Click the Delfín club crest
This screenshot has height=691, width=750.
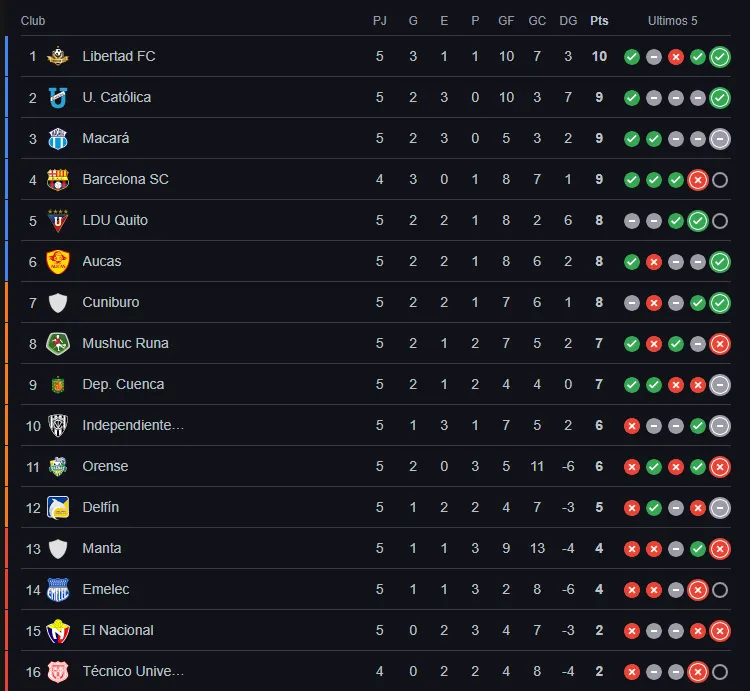tap(58, 507)
